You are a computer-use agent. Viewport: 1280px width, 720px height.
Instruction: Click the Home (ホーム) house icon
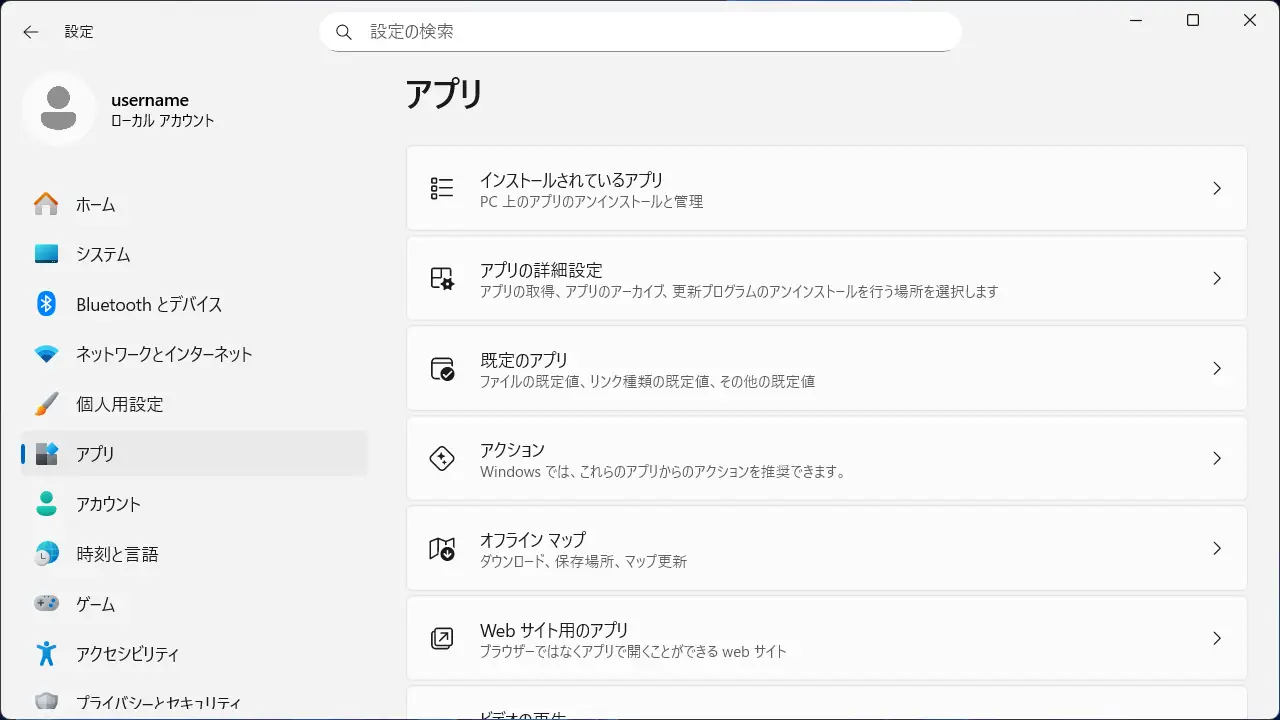click(x=46, y=204)
